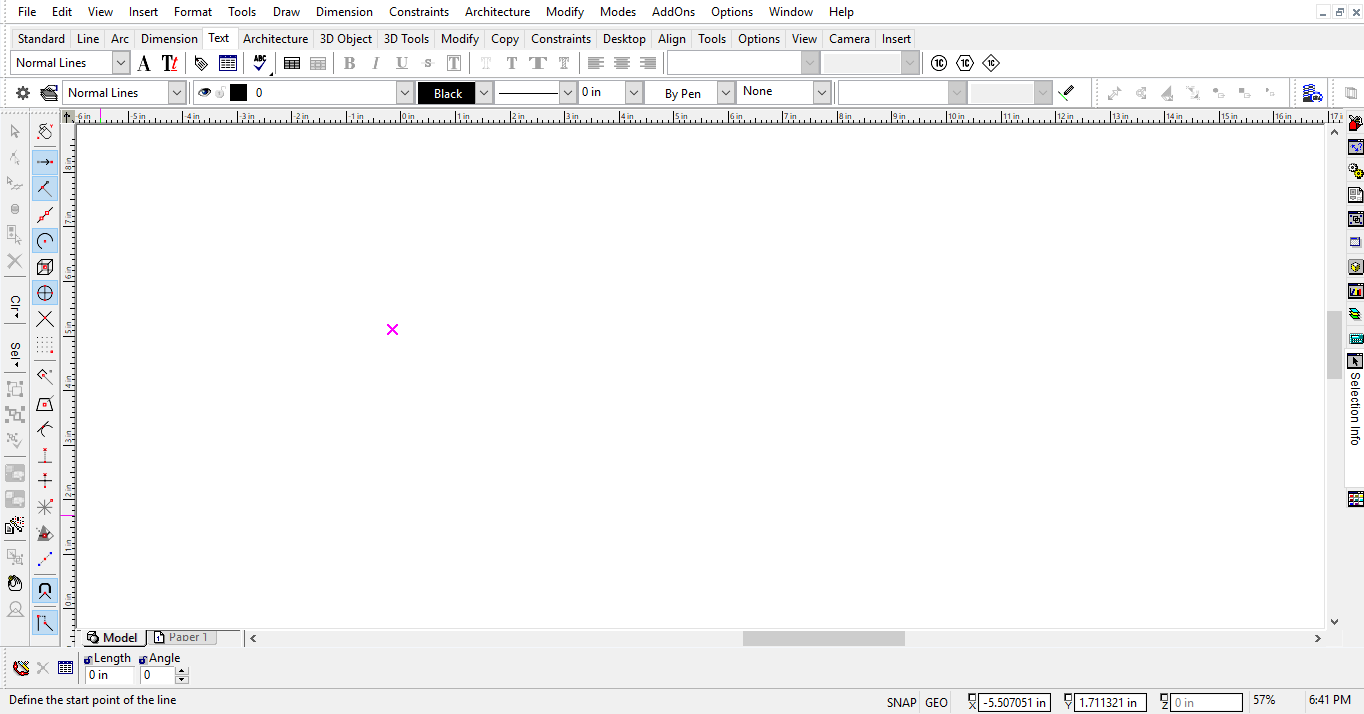The width and height of the screenshot is (1364, 714).
Task: Click the Black pen color box
Action: coord(447,93)
